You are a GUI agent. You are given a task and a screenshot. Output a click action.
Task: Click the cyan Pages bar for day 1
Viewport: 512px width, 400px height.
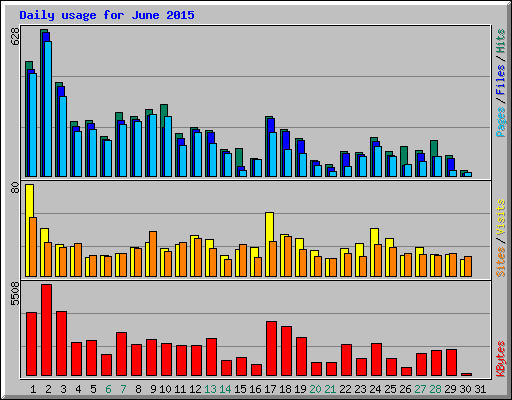click(33, 125)
